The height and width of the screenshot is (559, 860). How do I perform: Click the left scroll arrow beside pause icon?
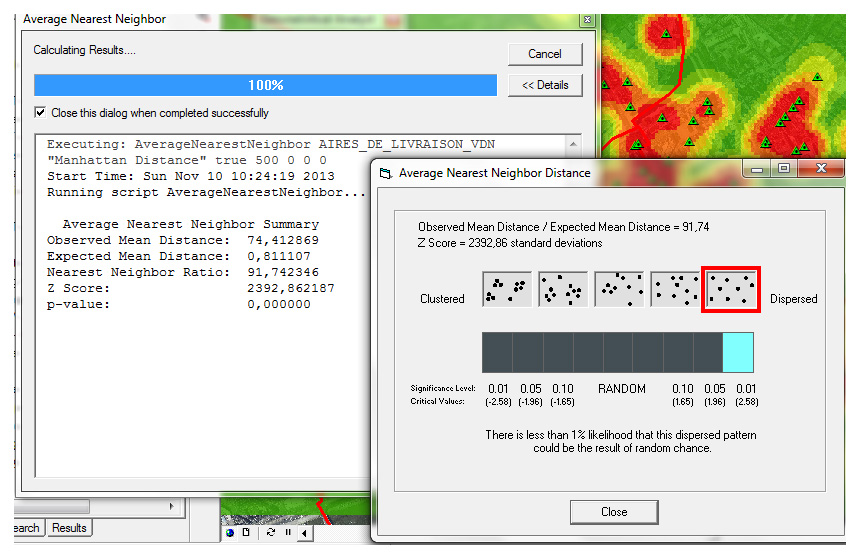pos(304,532)
